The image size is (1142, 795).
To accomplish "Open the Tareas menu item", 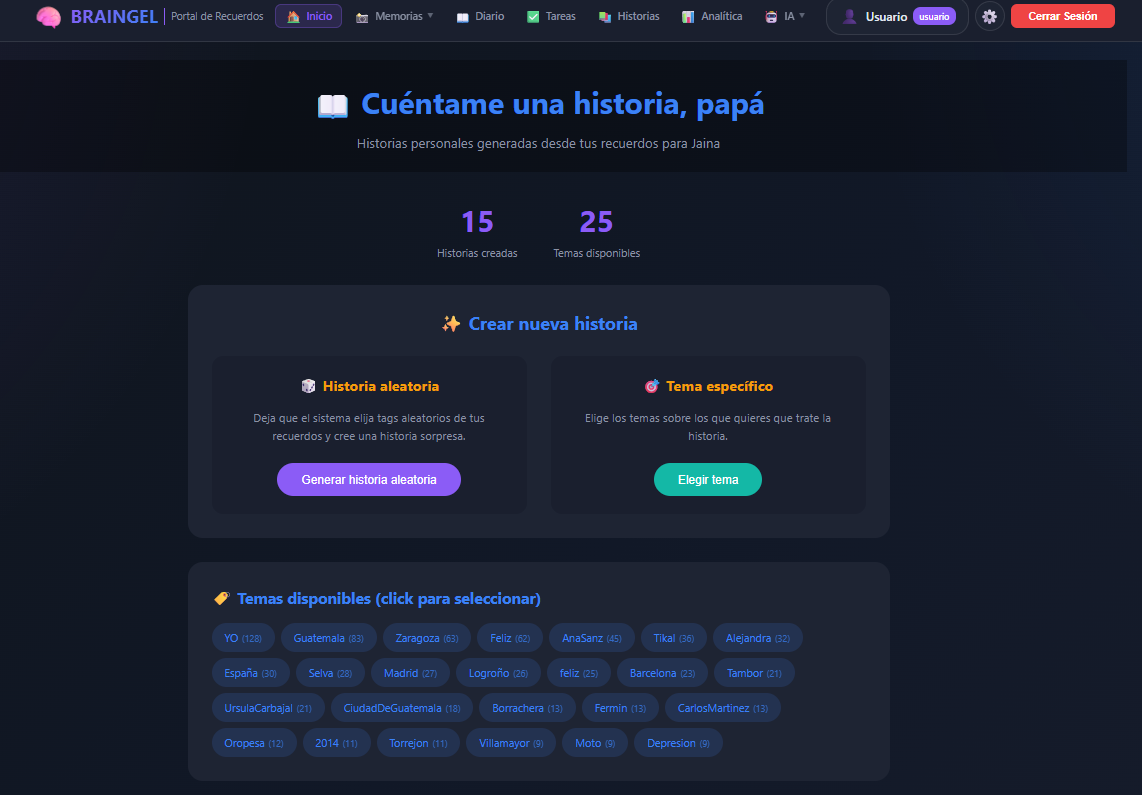I will [x=551, y=17].
